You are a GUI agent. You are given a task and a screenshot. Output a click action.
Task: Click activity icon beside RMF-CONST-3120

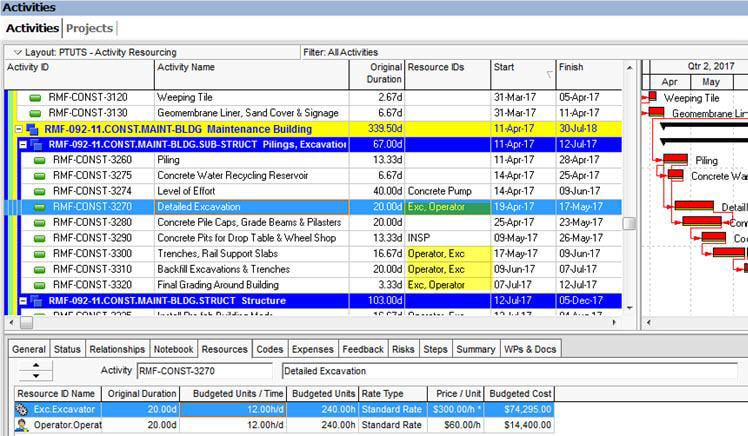(x=36, y=98)
